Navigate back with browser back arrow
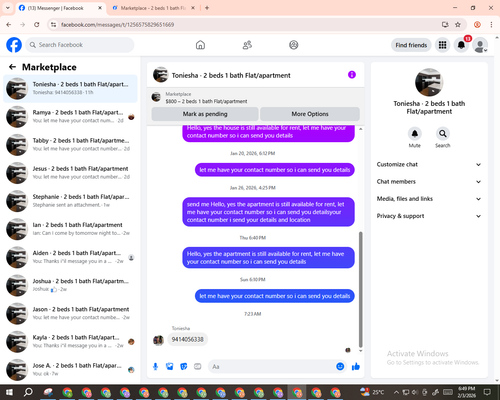The height and width of the screenshot is (400, 500). coord(9,25)
